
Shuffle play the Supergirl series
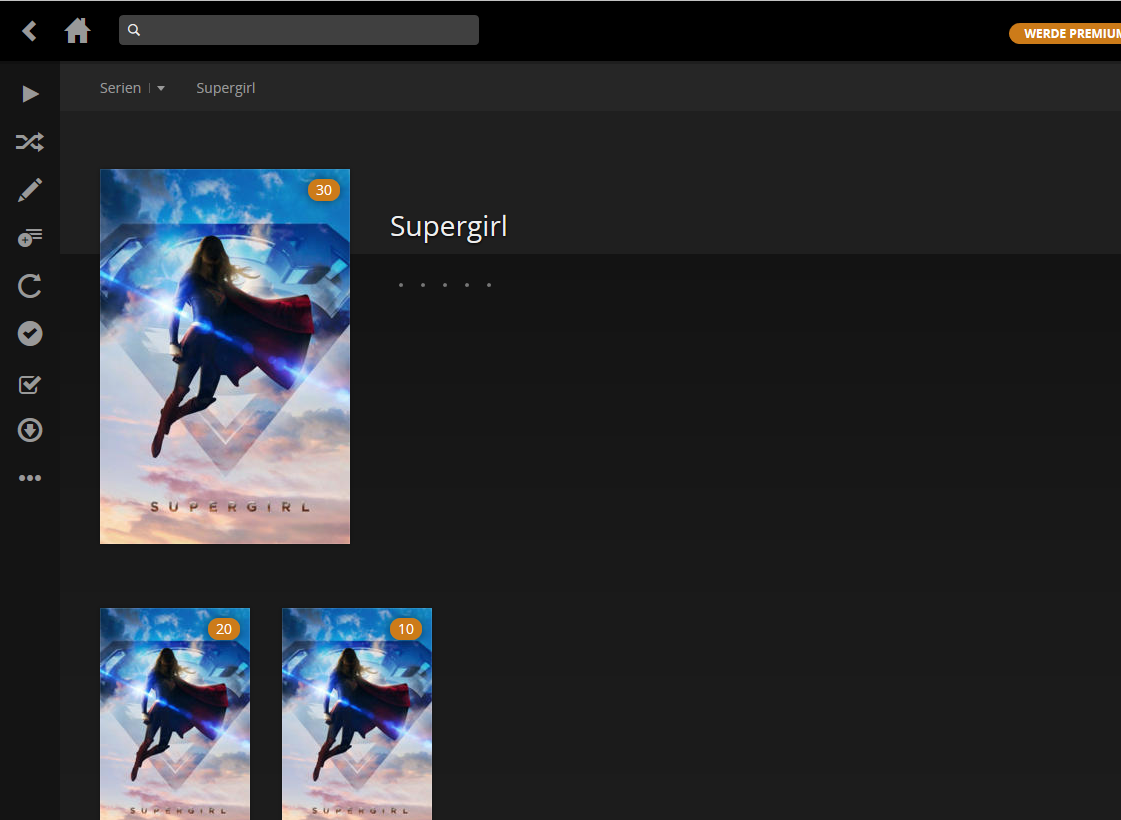pos(30,142)
